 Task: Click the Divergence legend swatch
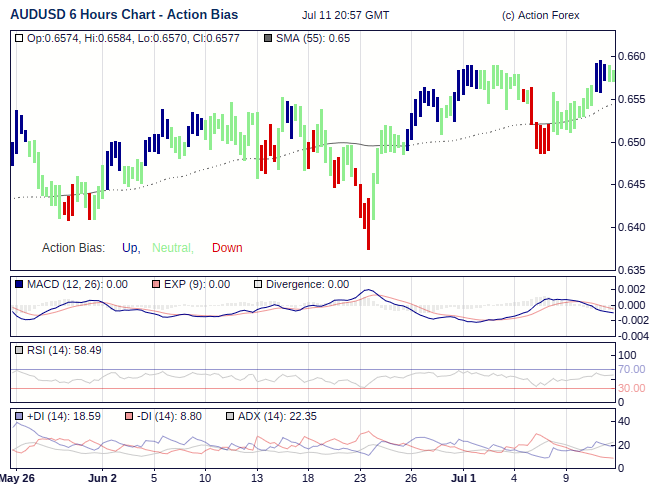258,284
